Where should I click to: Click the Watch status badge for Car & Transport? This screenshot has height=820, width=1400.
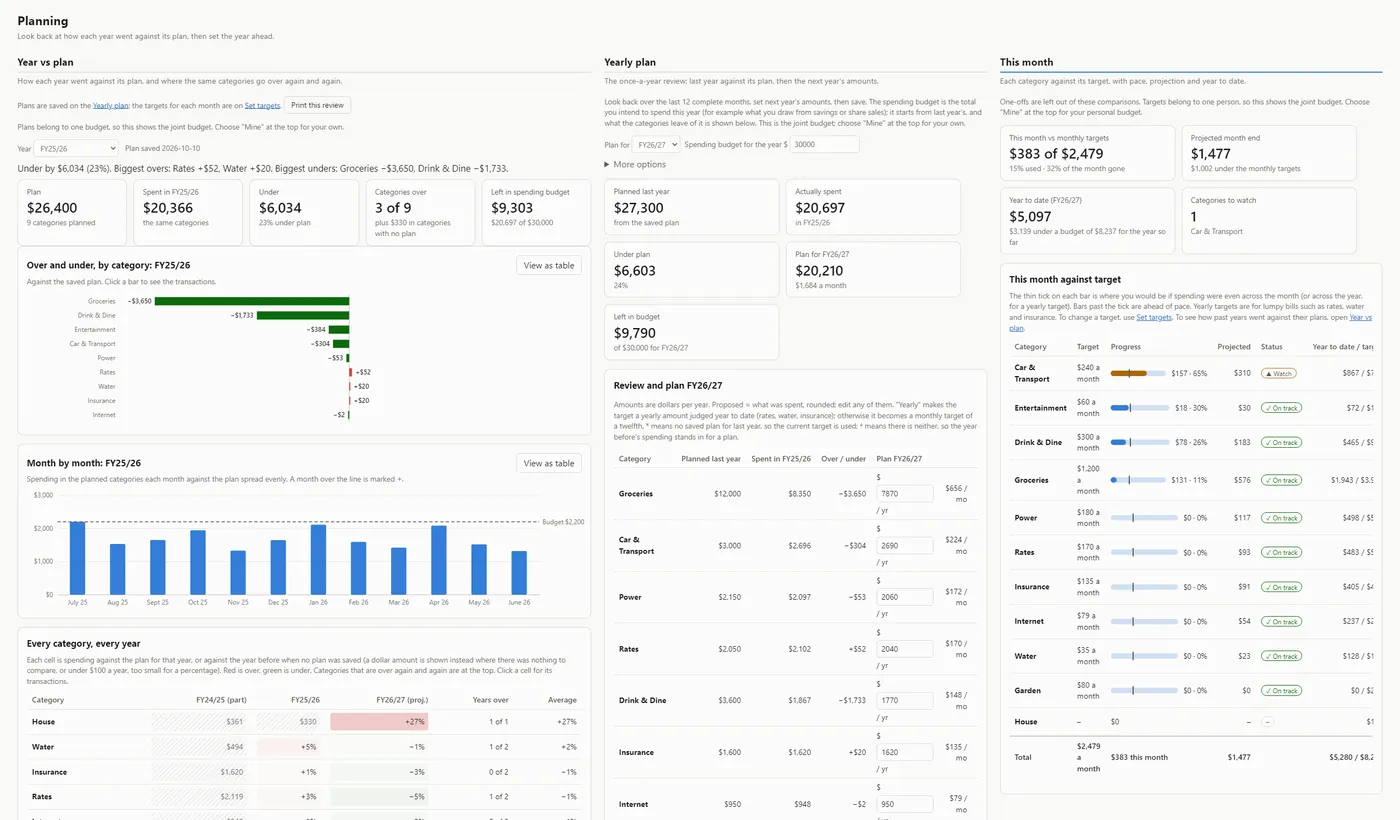(x=1279, y=373)
